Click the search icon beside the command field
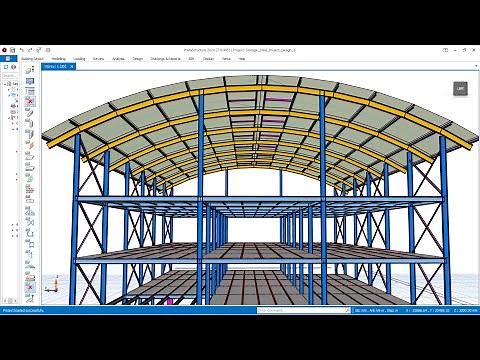The width and height of the screenshot is (480, 360). (x=347, y=310)
